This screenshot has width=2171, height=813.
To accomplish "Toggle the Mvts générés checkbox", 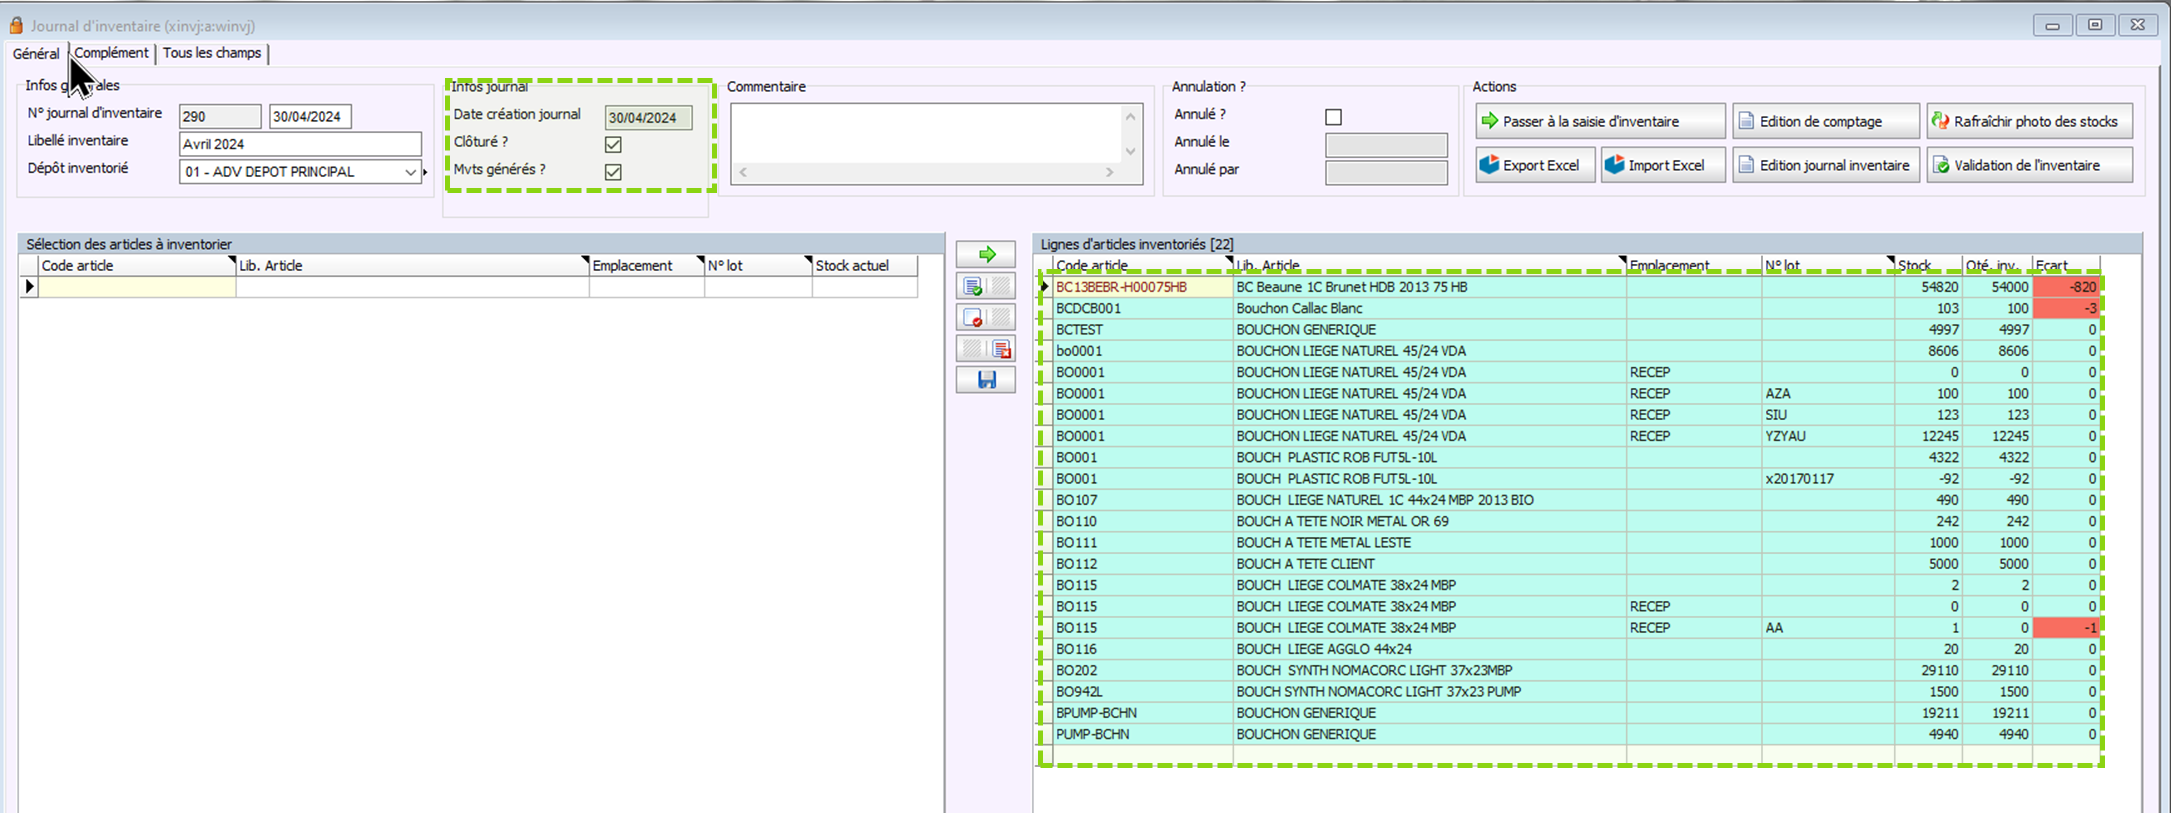I will (613, 172).
